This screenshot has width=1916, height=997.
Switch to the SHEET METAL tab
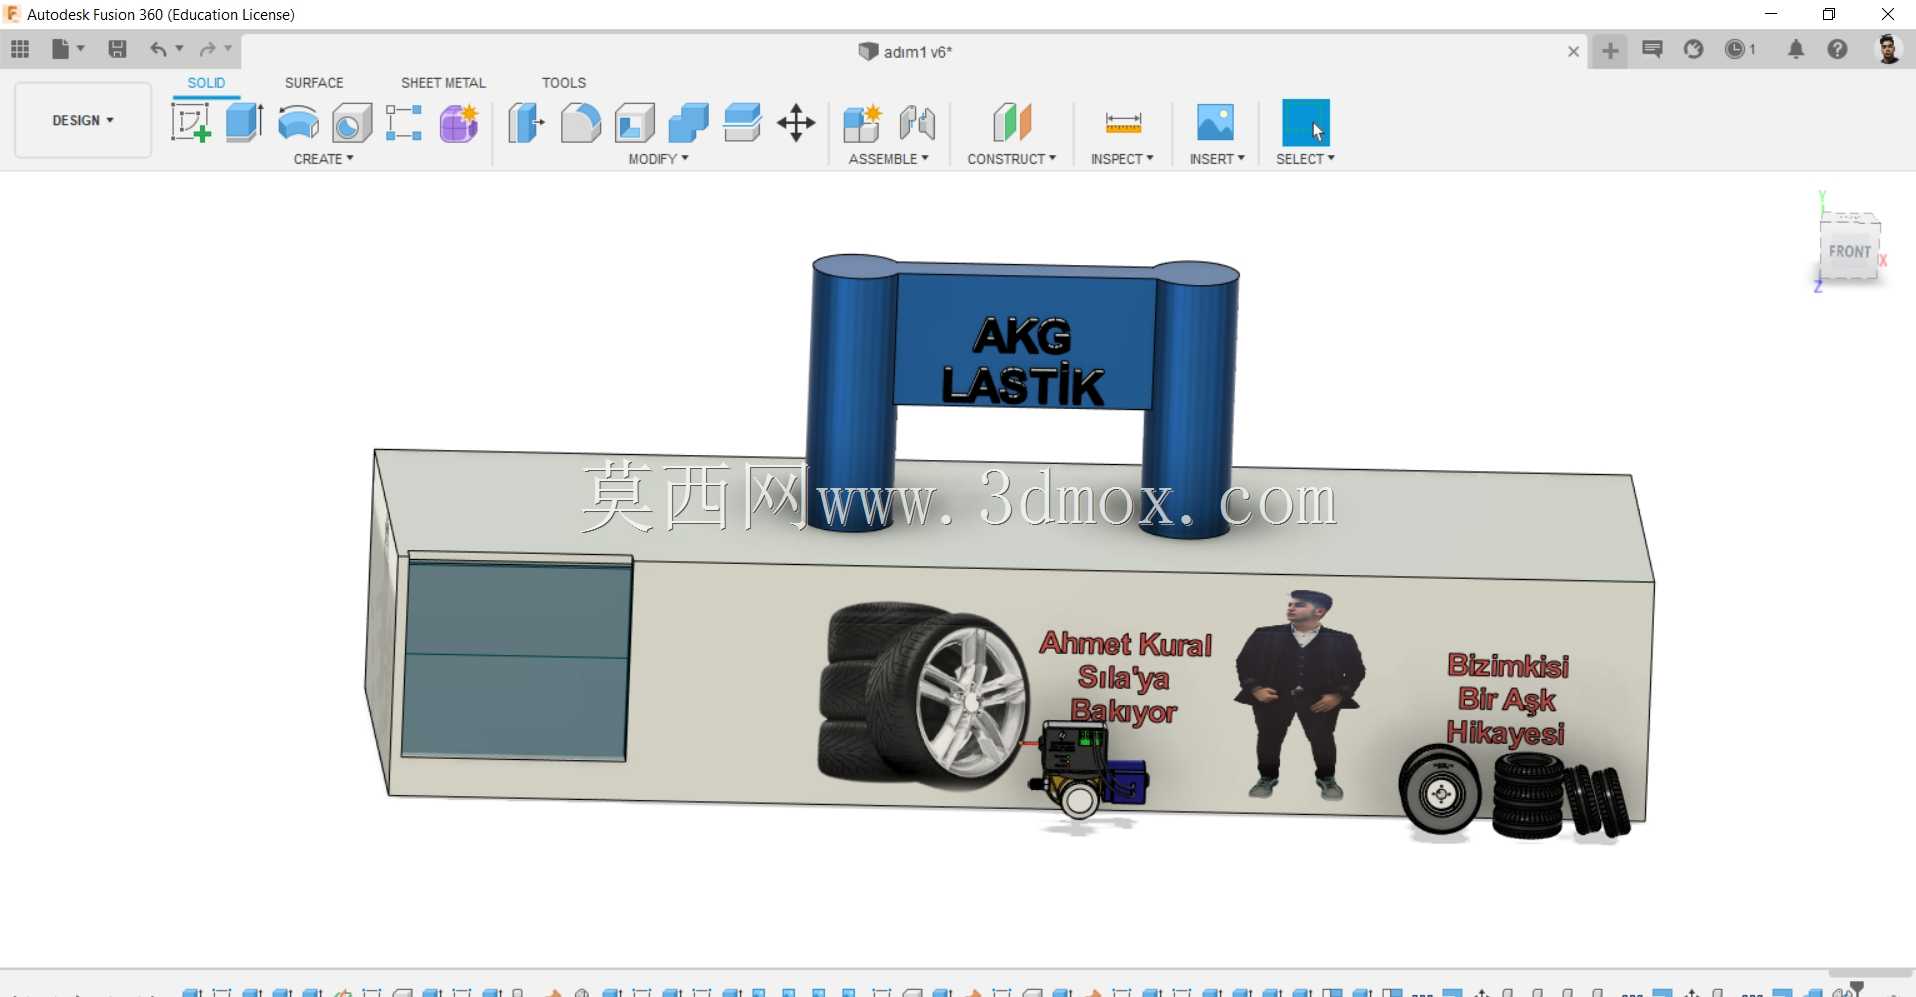coord(443,83)
